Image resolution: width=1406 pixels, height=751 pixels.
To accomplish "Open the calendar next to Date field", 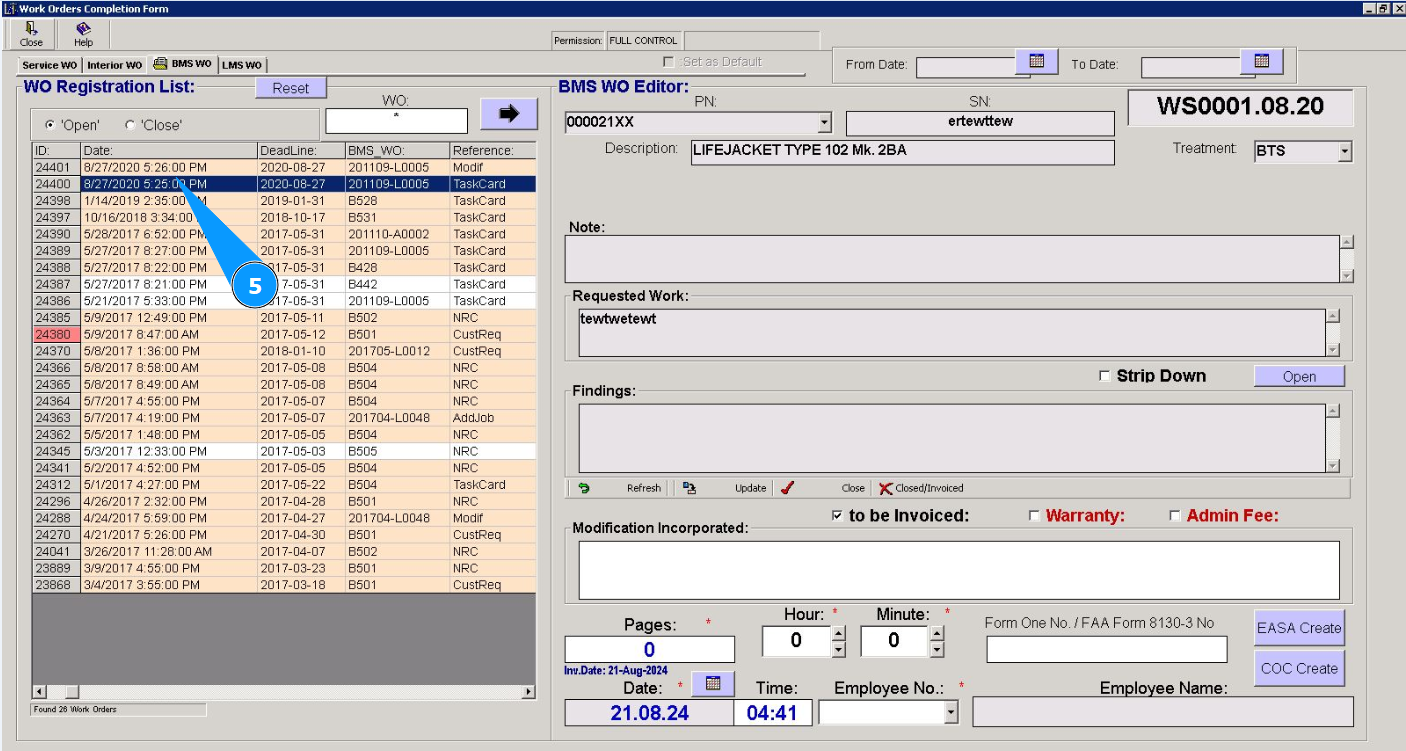I will 713,683.
